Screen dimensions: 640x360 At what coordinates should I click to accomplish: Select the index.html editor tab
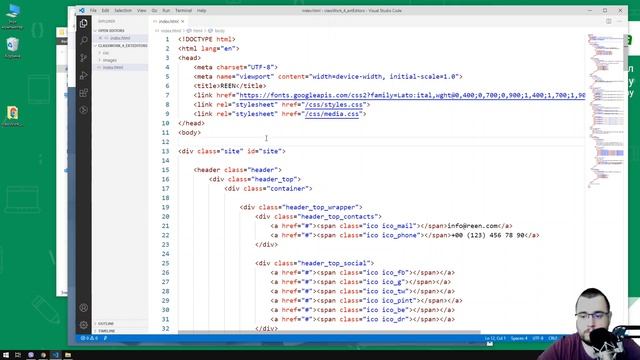coord(169,21)
